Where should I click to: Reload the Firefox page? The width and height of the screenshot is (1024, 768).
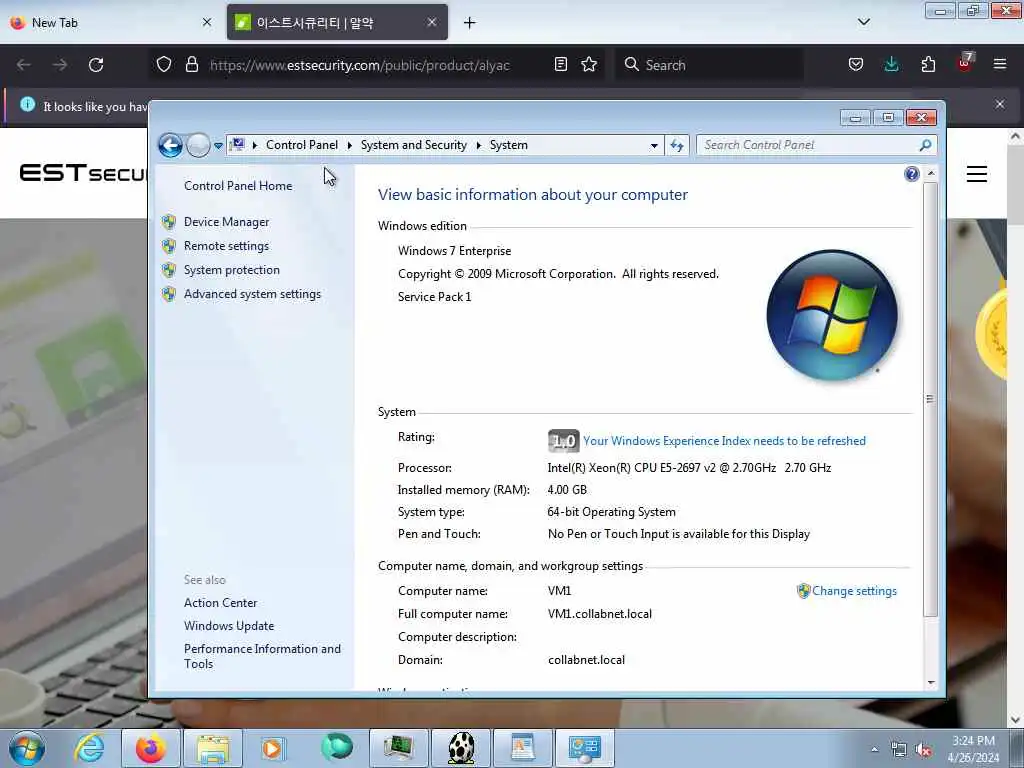96,65
